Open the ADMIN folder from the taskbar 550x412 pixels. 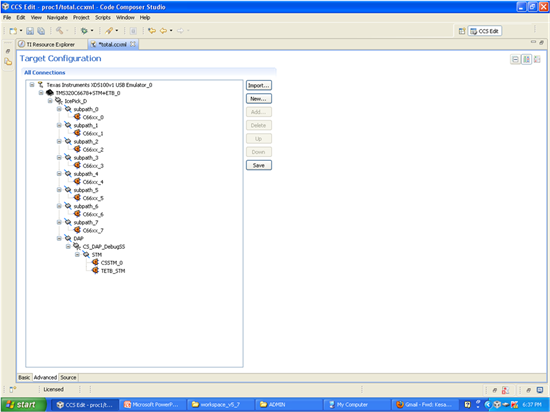pyautogui.click(x=288, y=405)
